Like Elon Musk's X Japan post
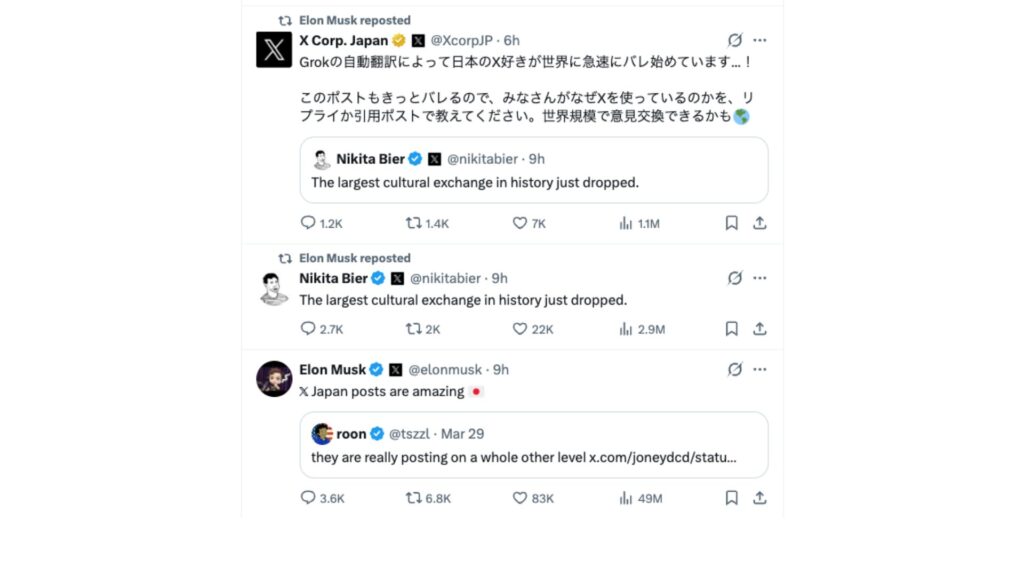Image resolution: width=1024 pixels, height=576 pixels. (520, 498)
